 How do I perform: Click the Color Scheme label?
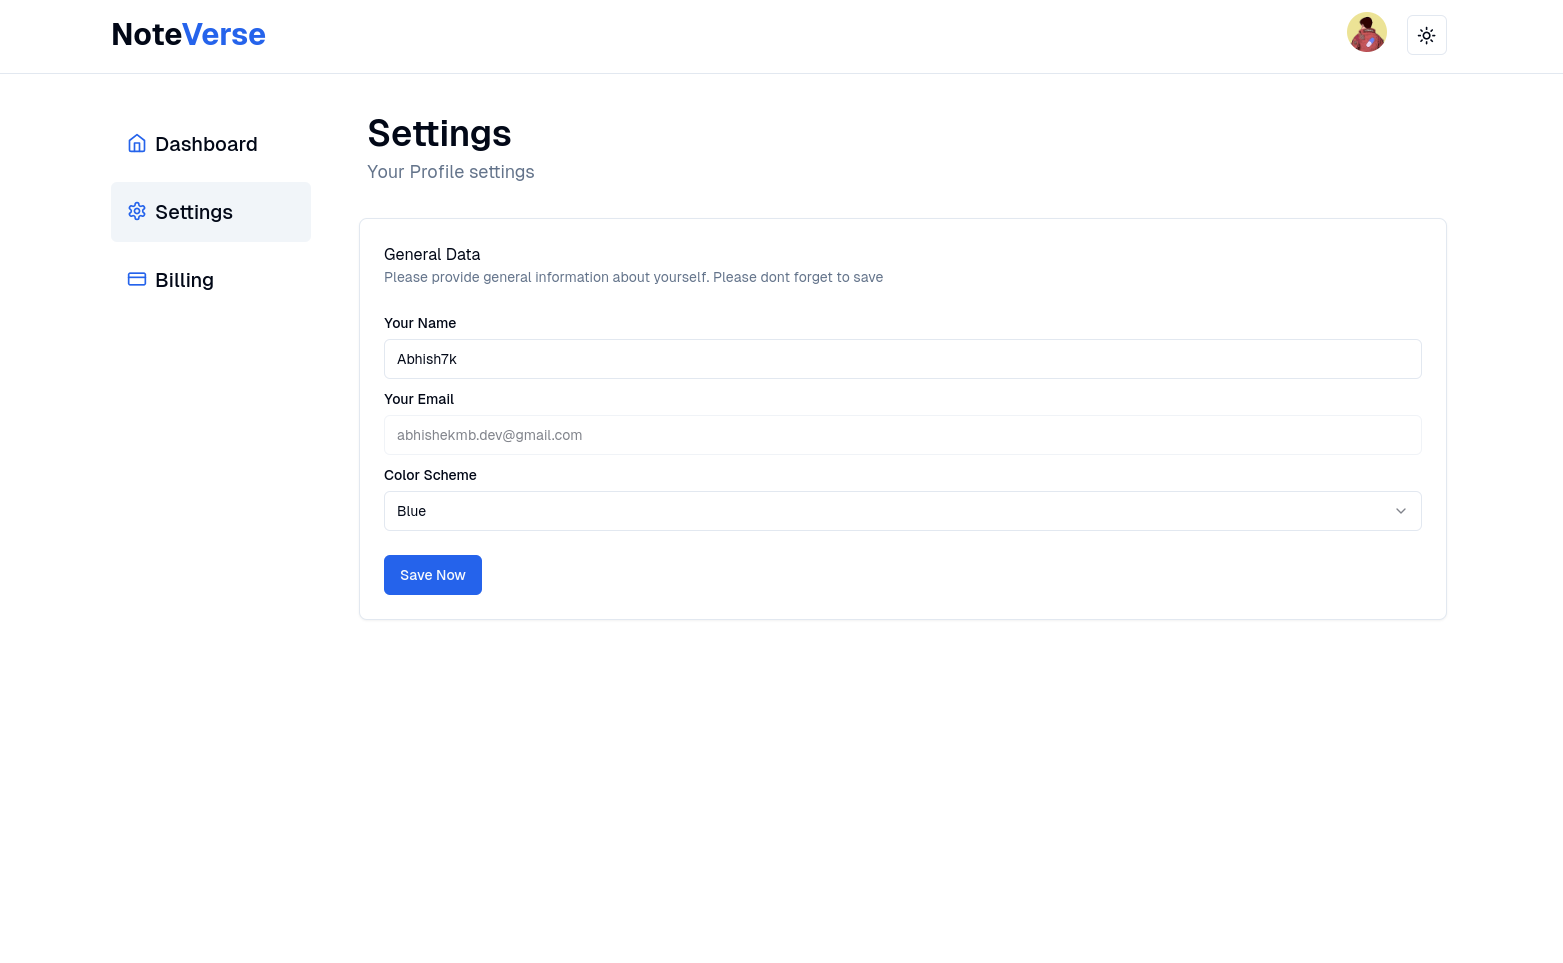pyautogui.click(x=430, y=475)
